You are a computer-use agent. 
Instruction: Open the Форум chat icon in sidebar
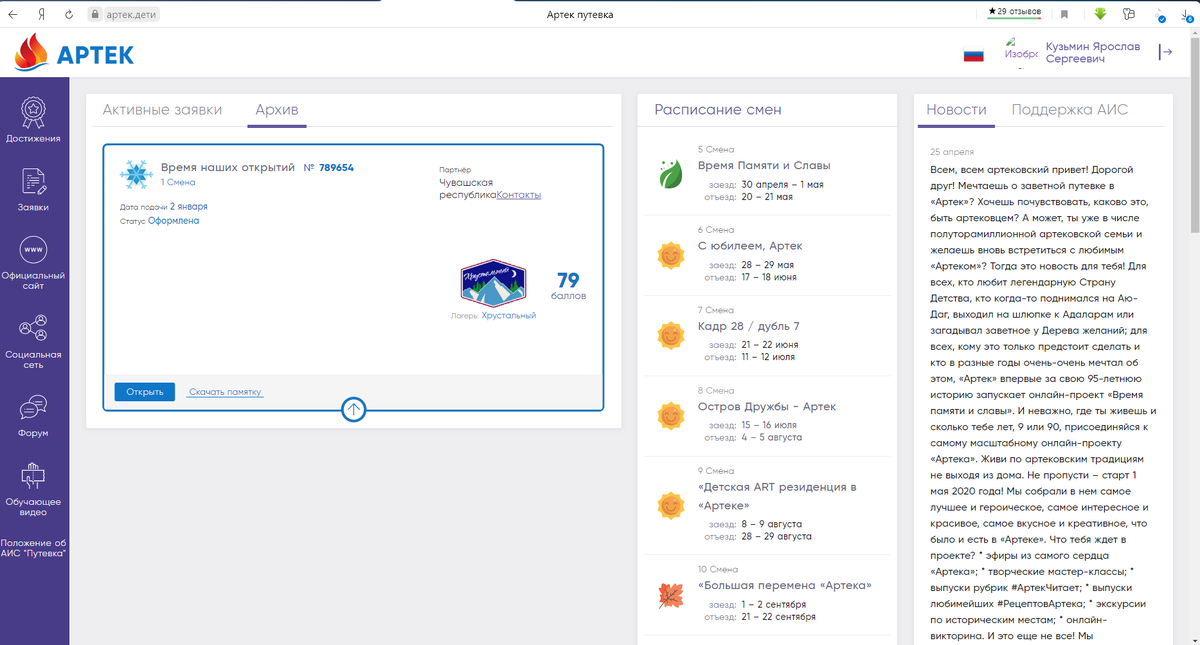click(33, 408)
